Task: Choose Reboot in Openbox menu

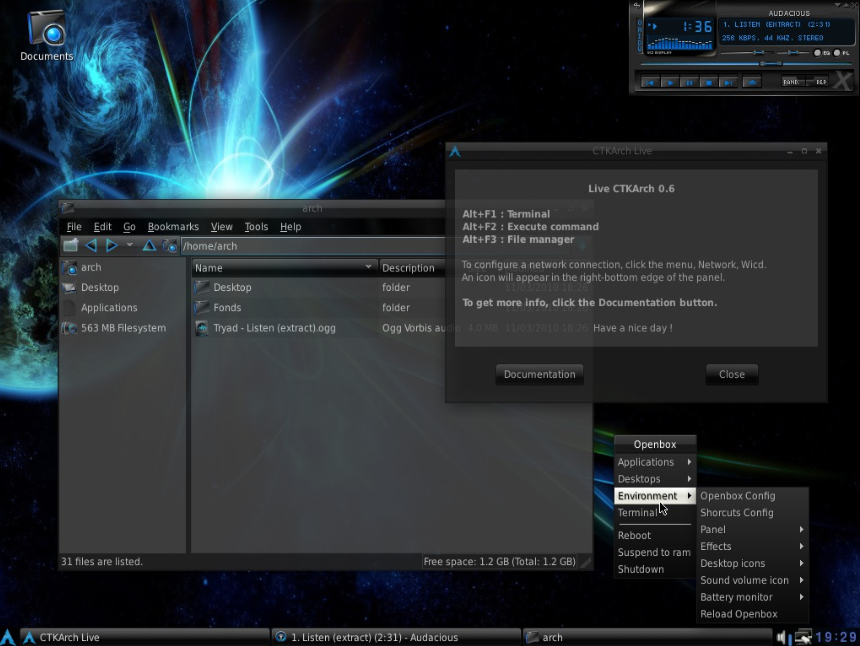Action: point(655,535)
